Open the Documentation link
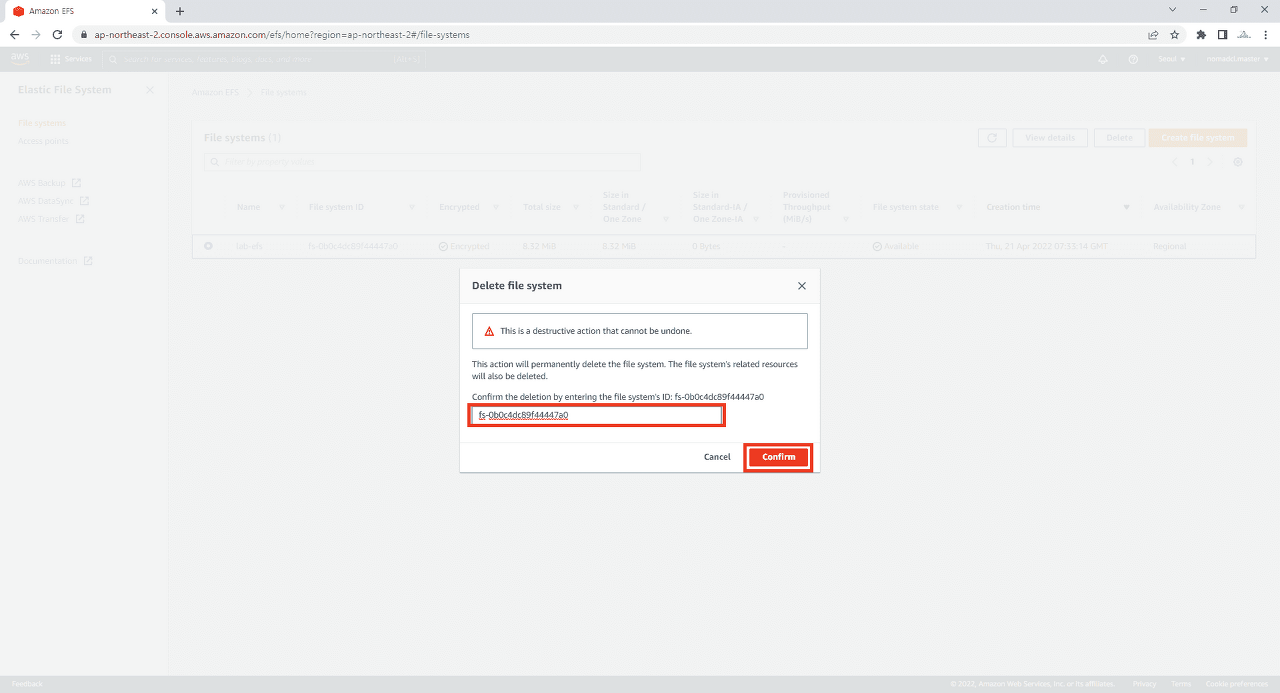1280x693 pixels. [x=55, y=261]
